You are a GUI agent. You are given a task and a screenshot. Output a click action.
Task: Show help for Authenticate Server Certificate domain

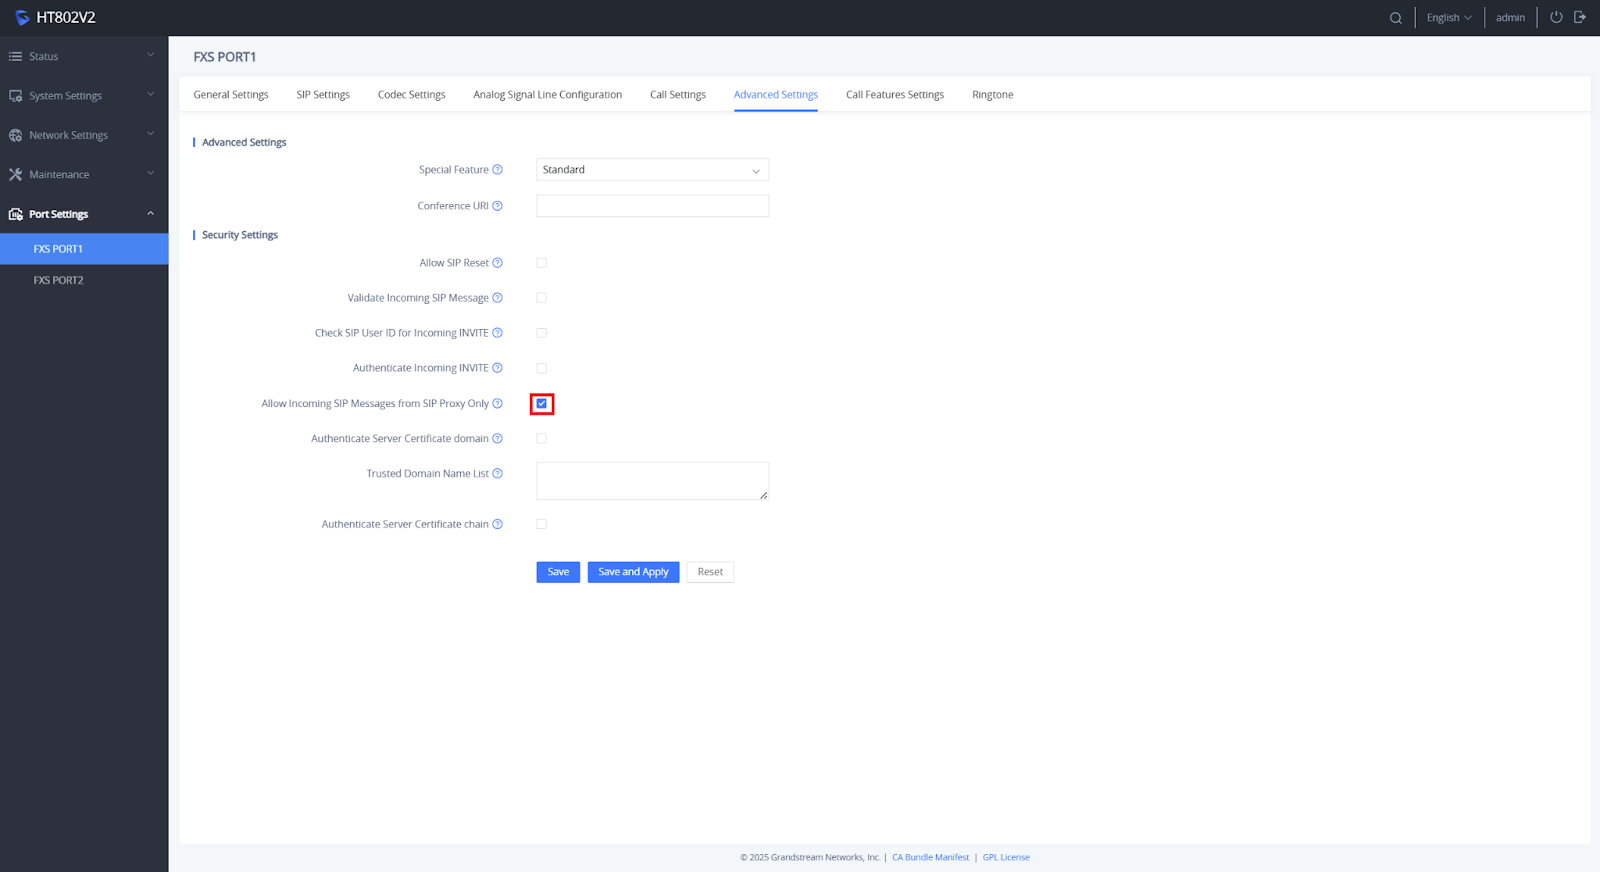point(497,439)
